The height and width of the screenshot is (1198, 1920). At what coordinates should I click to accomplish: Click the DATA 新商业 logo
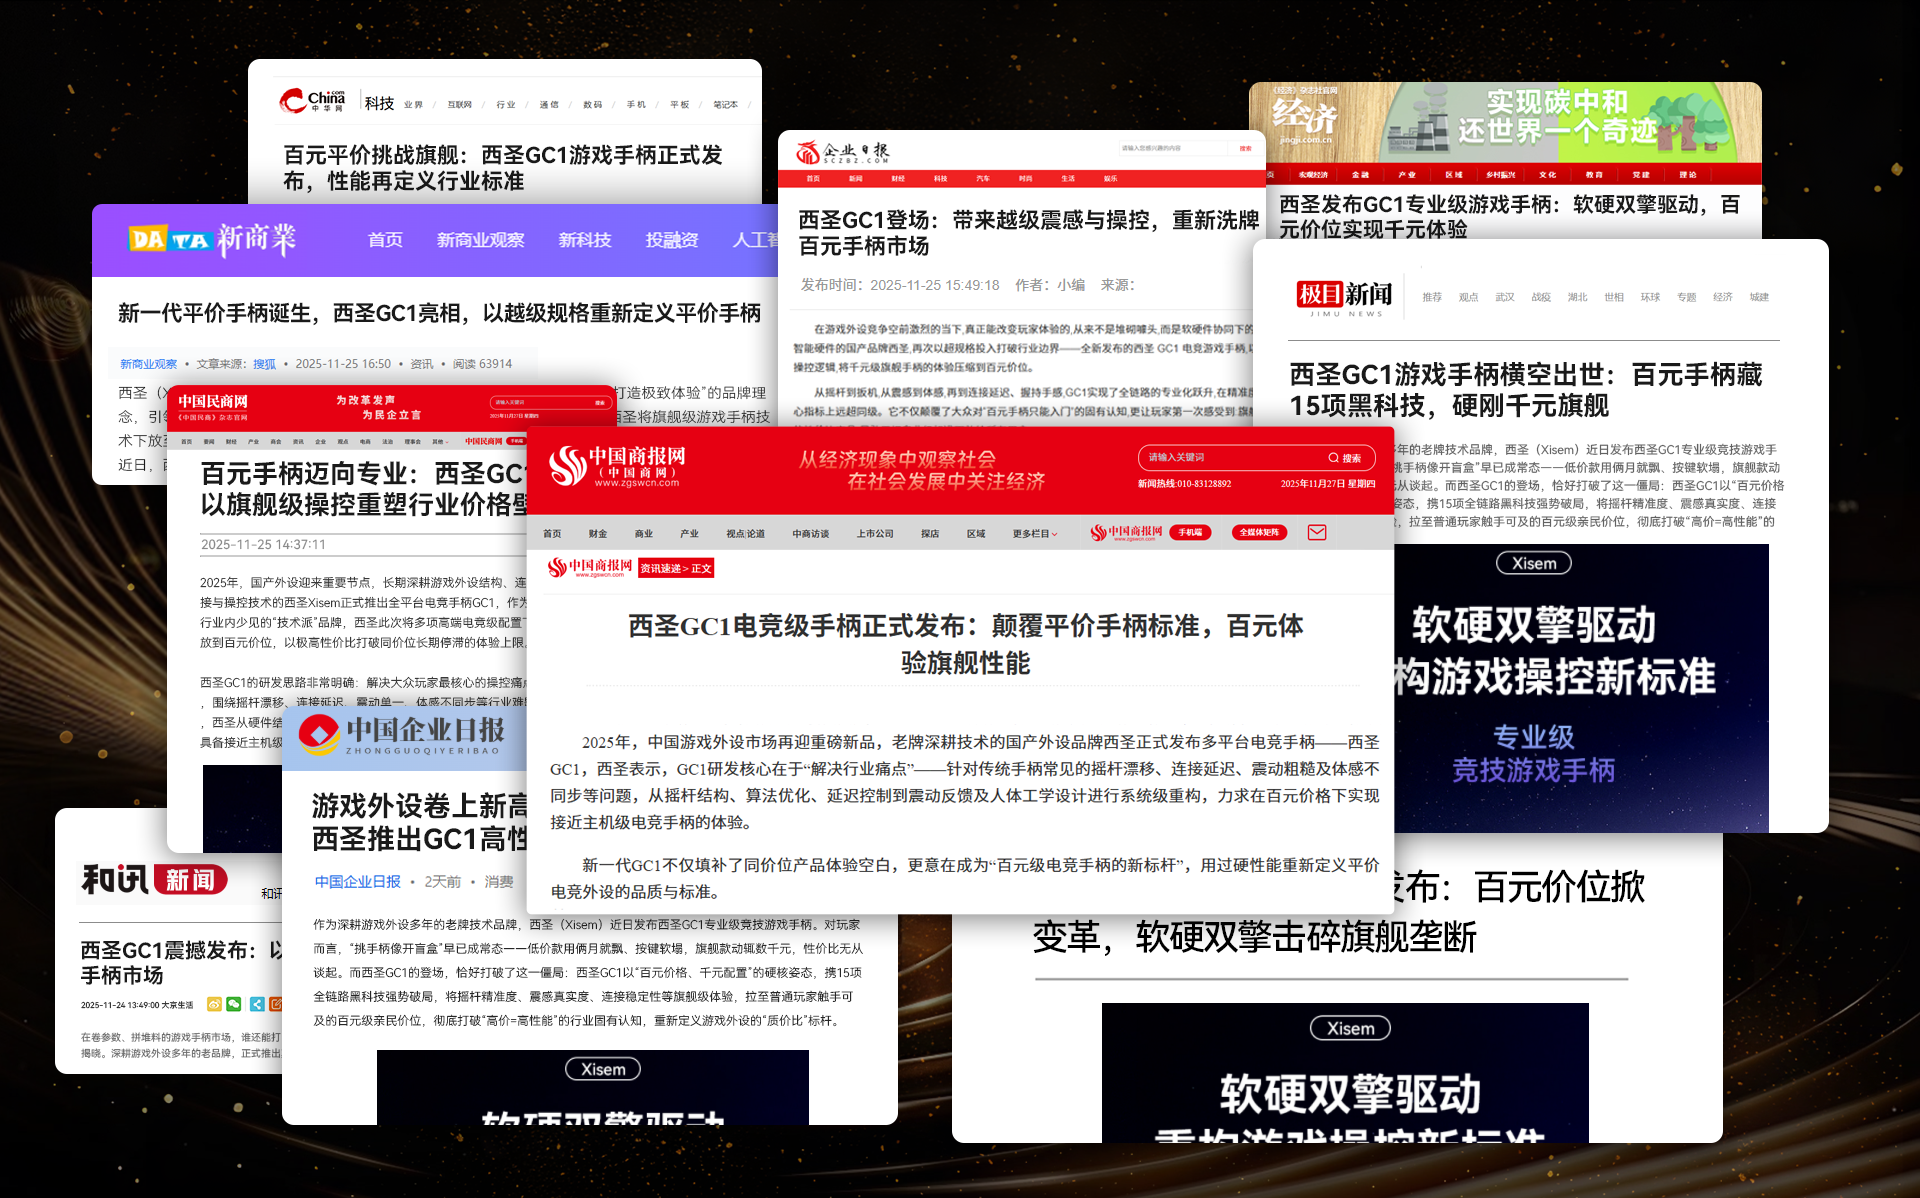click(210, 240)
